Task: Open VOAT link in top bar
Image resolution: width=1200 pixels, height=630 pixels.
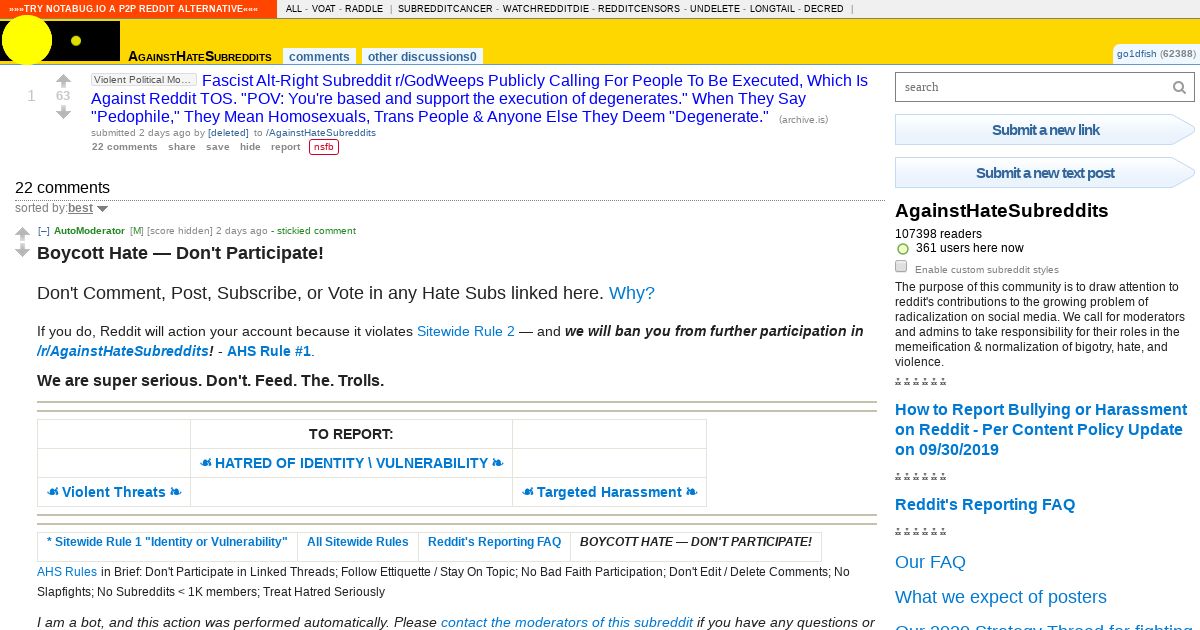Action: tap(324, 9)
